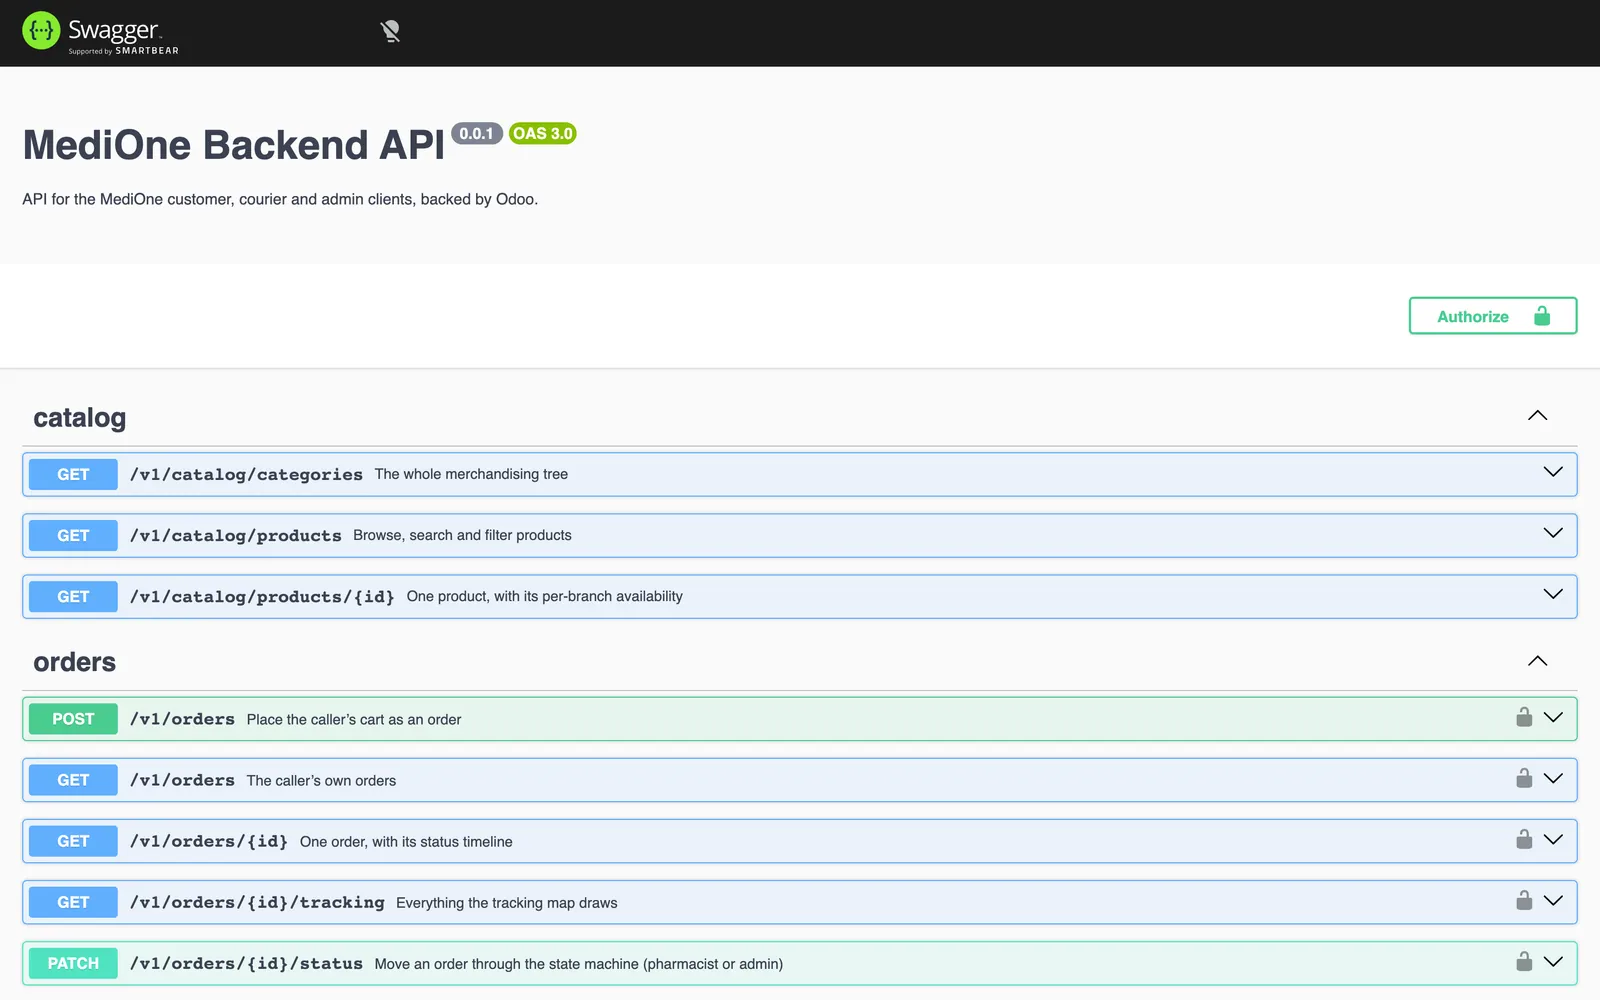This screenshot has height=1000, width=1600.
Task: Click GET badge of /v1/catalog/products
Action: (73, 535)
